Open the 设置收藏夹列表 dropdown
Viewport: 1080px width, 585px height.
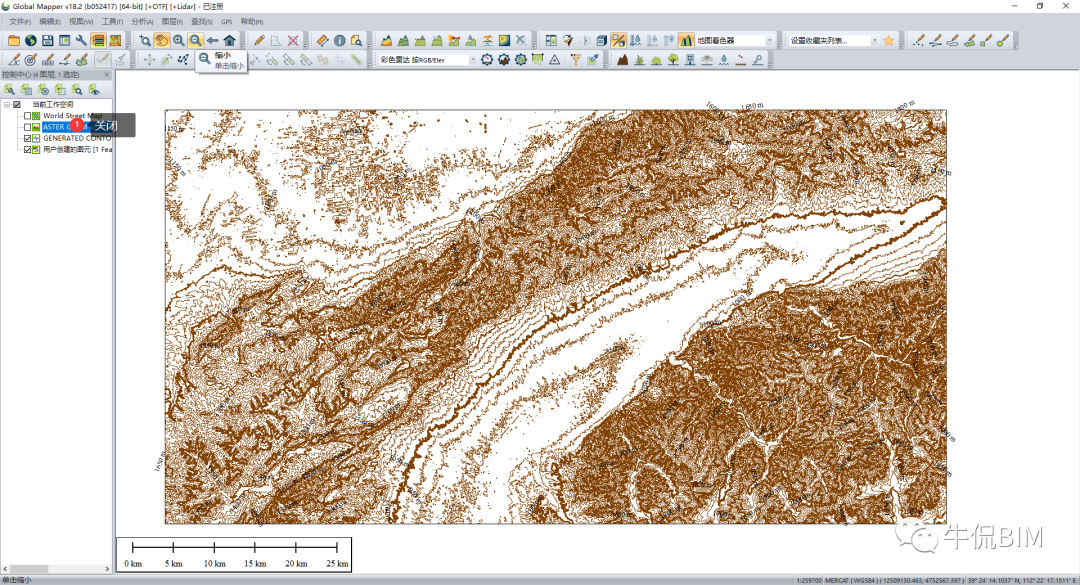[x=874, y=40]
